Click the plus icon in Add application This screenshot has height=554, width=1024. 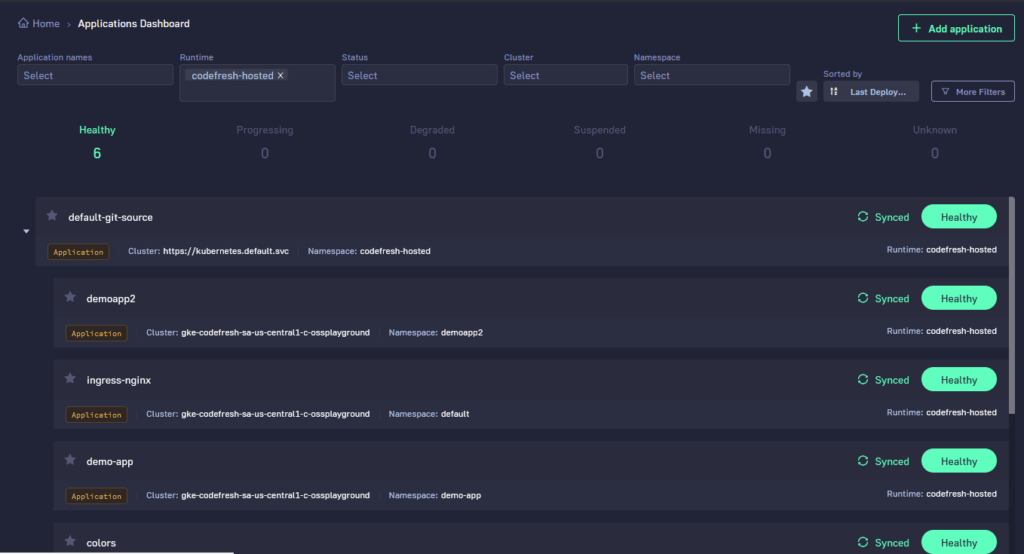[916, 28]
